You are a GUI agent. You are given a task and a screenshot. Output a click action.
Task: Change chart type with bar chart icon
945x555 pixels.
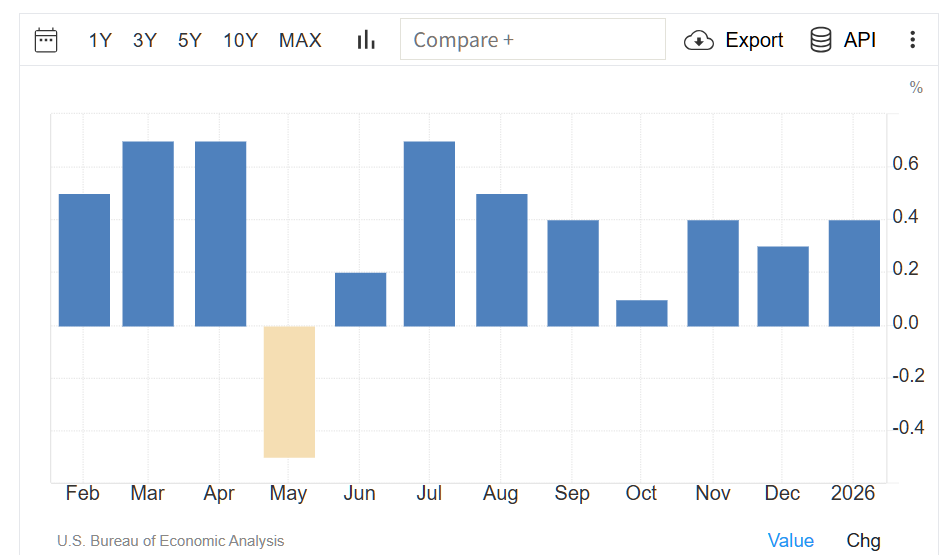[366, 40]
